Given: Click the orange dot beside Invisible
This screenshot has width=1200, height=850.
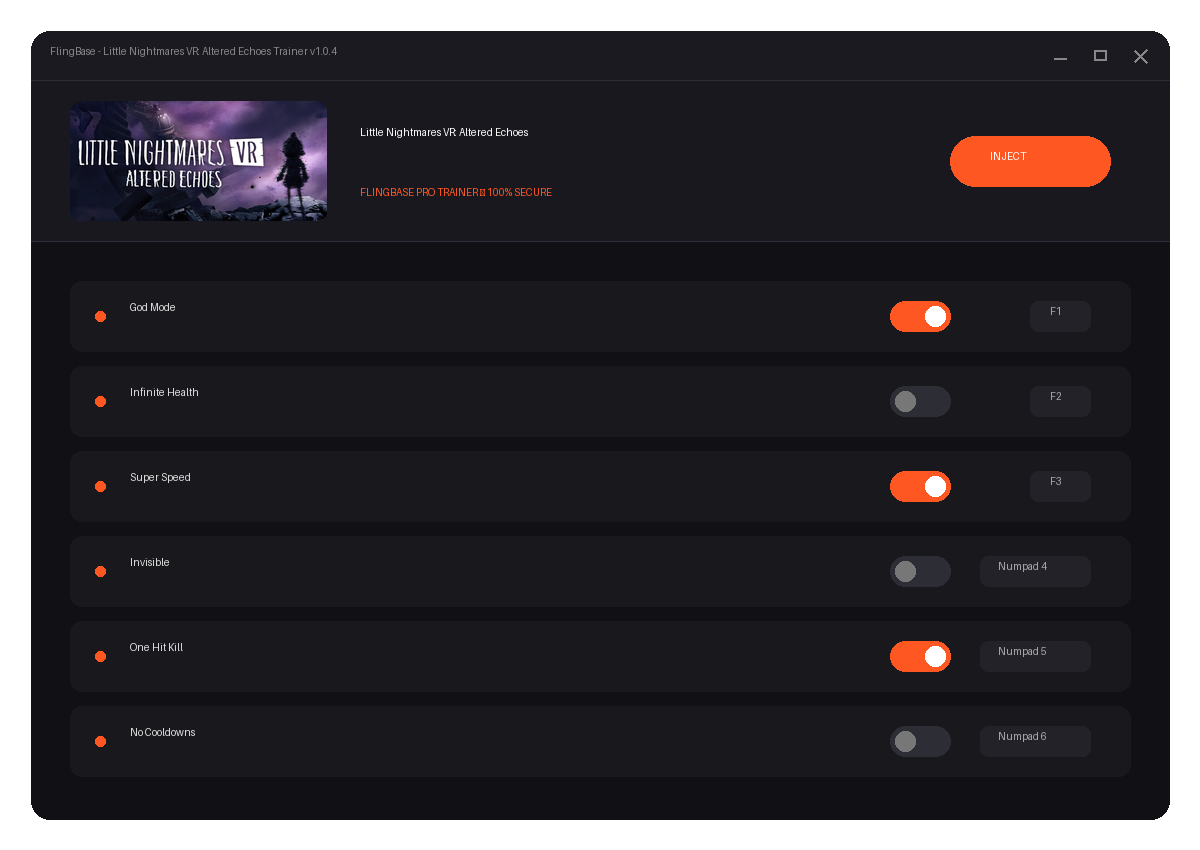Looking at the screenshot, I should (100, 571).
